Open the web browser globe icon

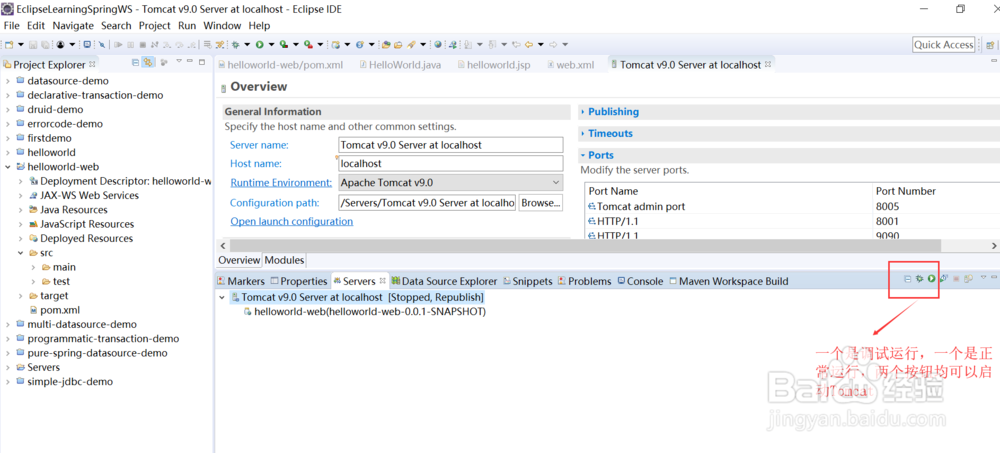[x=438, y=45]
